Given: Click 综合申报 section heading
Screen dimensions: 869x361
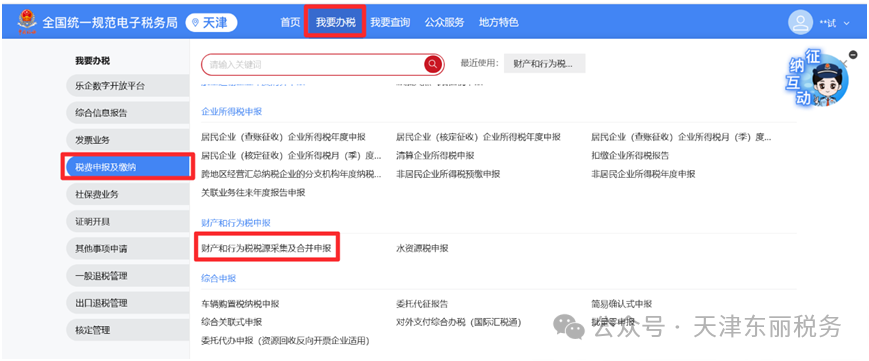Looking at the screenshot, I should pyautogui.click(x=219, y=278).
